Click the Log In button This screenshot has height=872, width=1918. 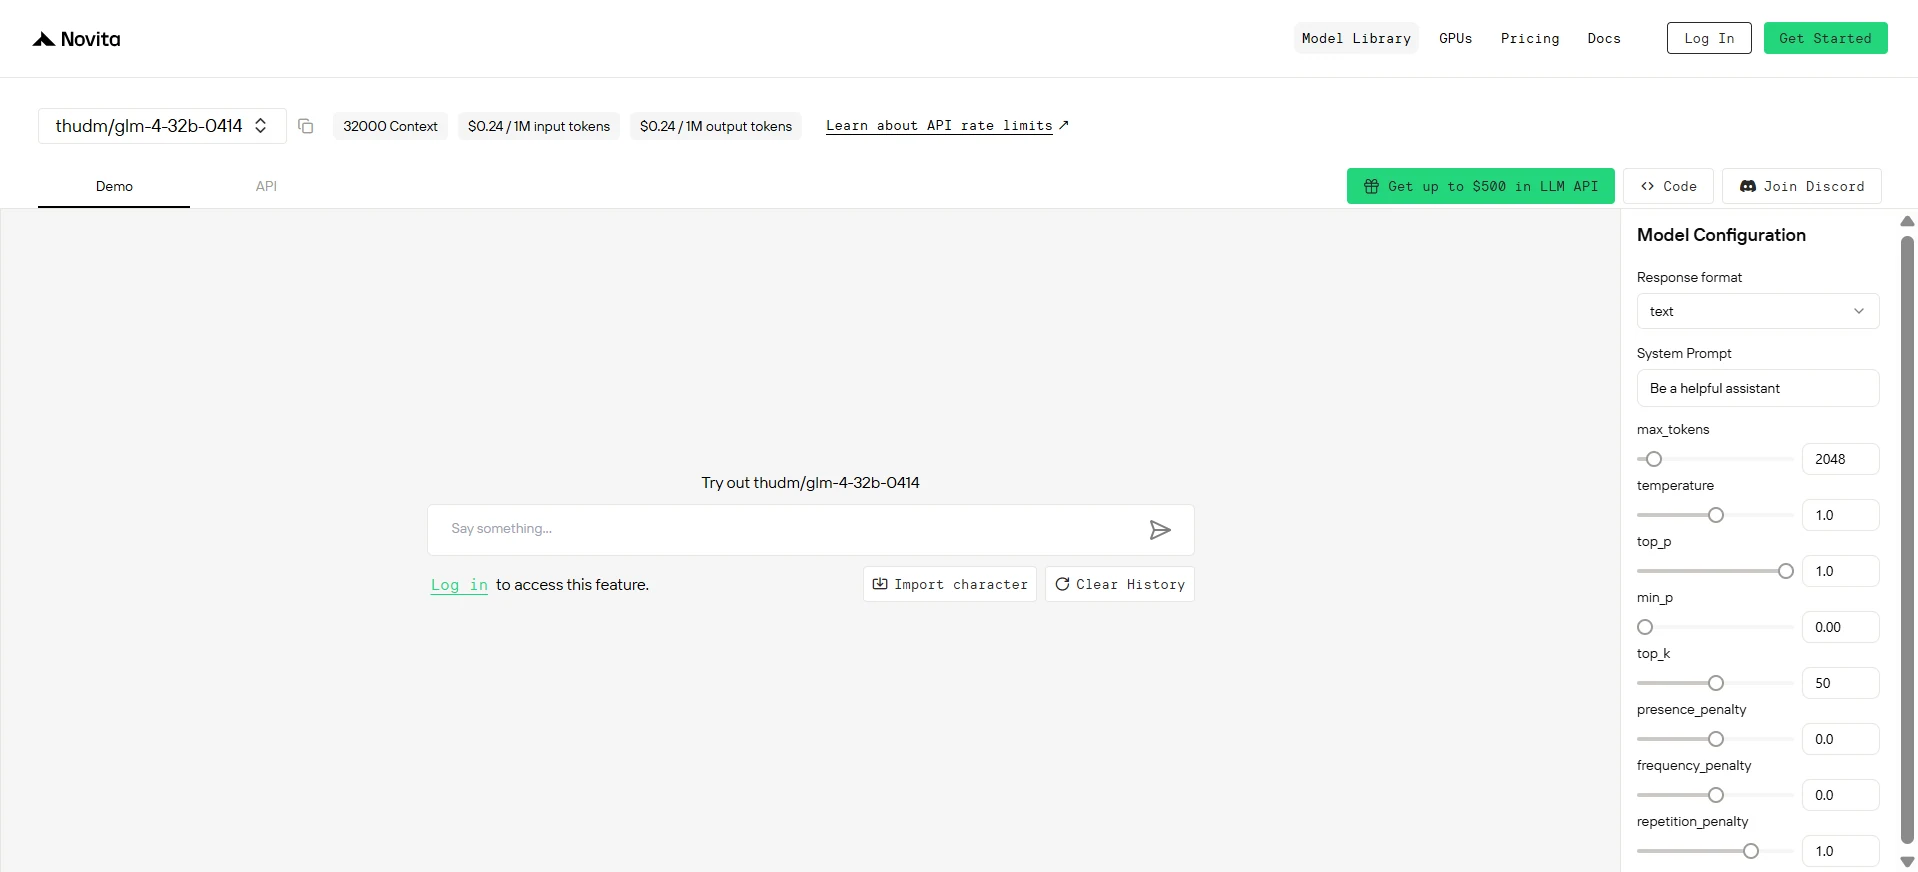1709,38
